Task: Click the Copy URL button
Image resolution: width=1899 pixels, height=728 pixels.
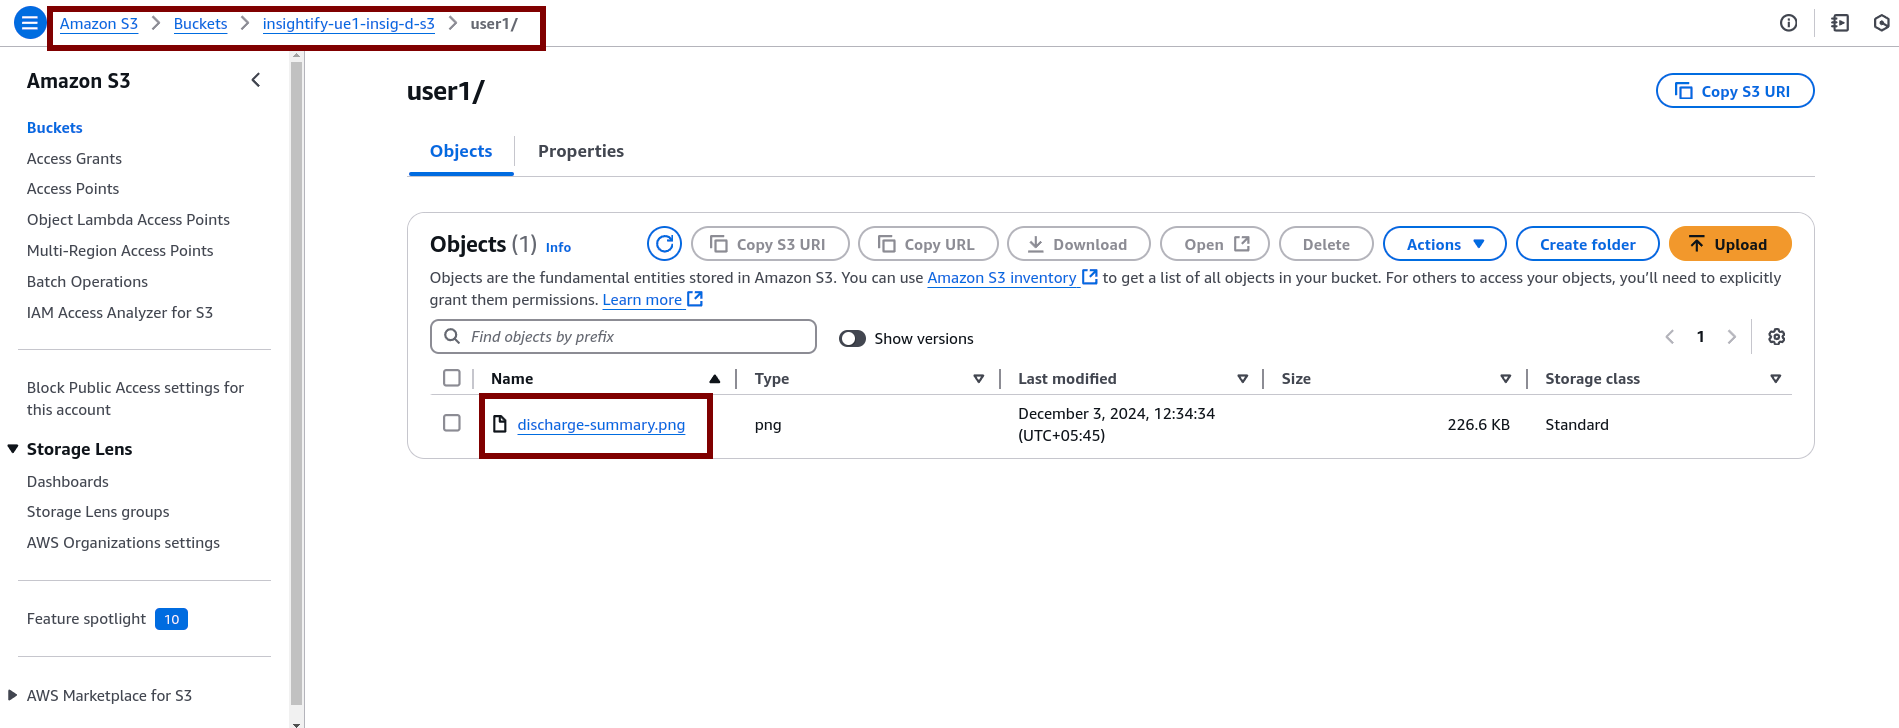Action: tap(928, 244)
